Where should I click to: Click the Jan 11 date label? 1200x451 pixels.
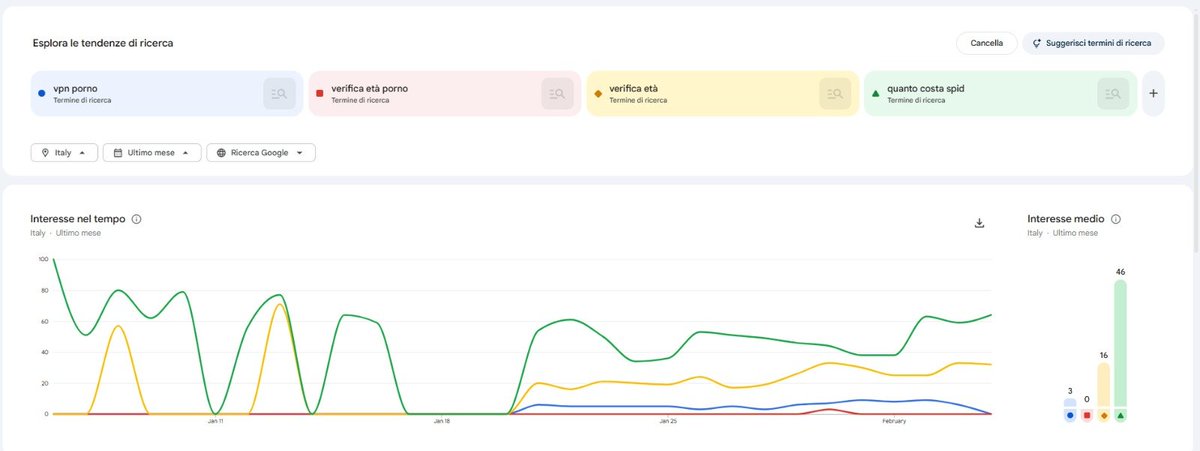pyautogui.click(x=215, y=421)
